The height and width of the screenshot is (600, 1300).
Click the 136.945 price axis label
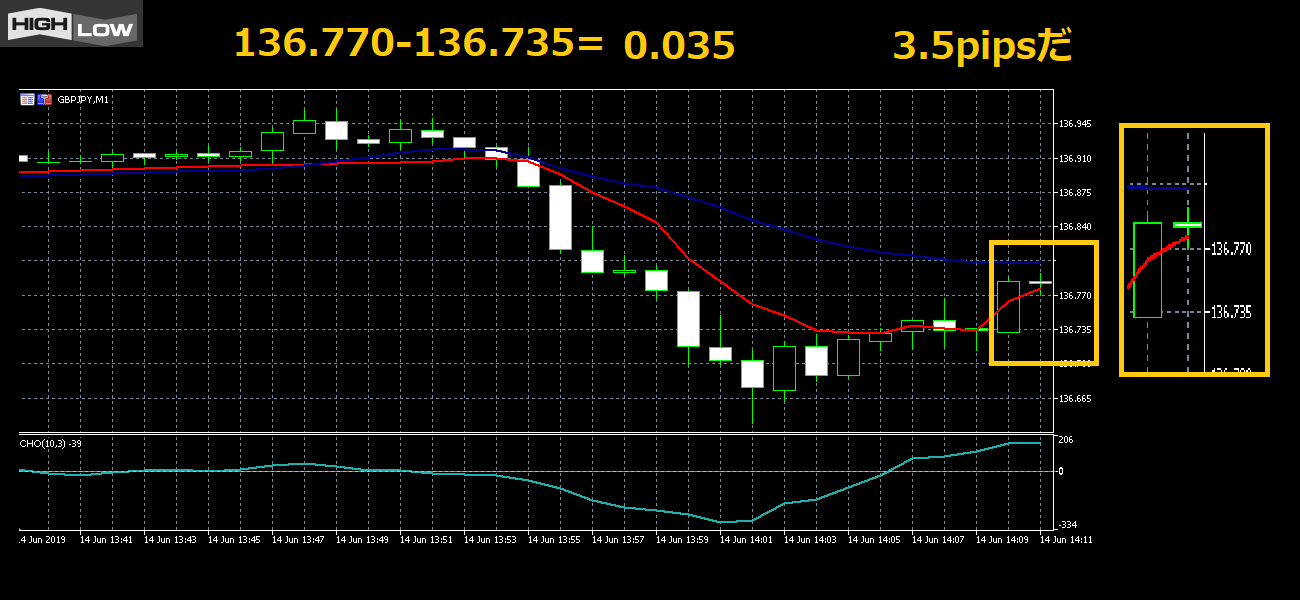(x=1076, y=124)
